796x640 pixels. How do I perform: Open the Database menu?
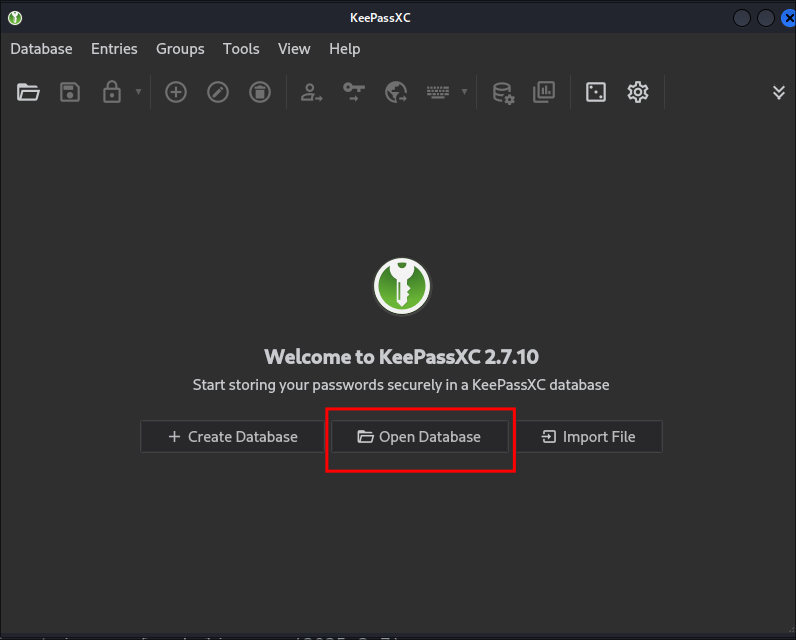click(x=41, y=49)
